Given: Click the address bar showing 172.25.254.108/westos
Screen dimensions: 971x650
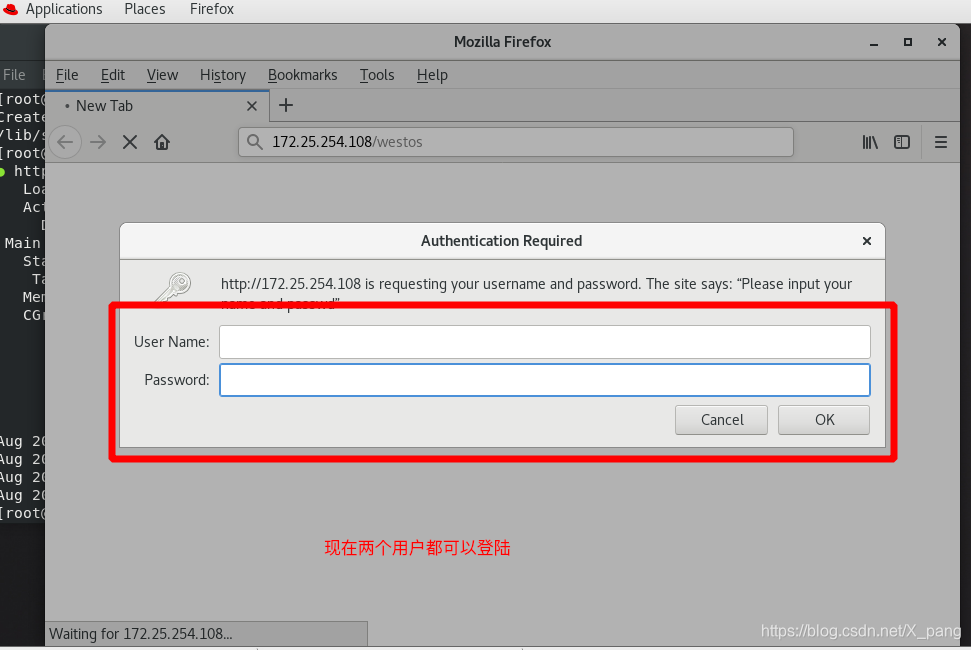Looking at the screenshot, I should point(516,142).
